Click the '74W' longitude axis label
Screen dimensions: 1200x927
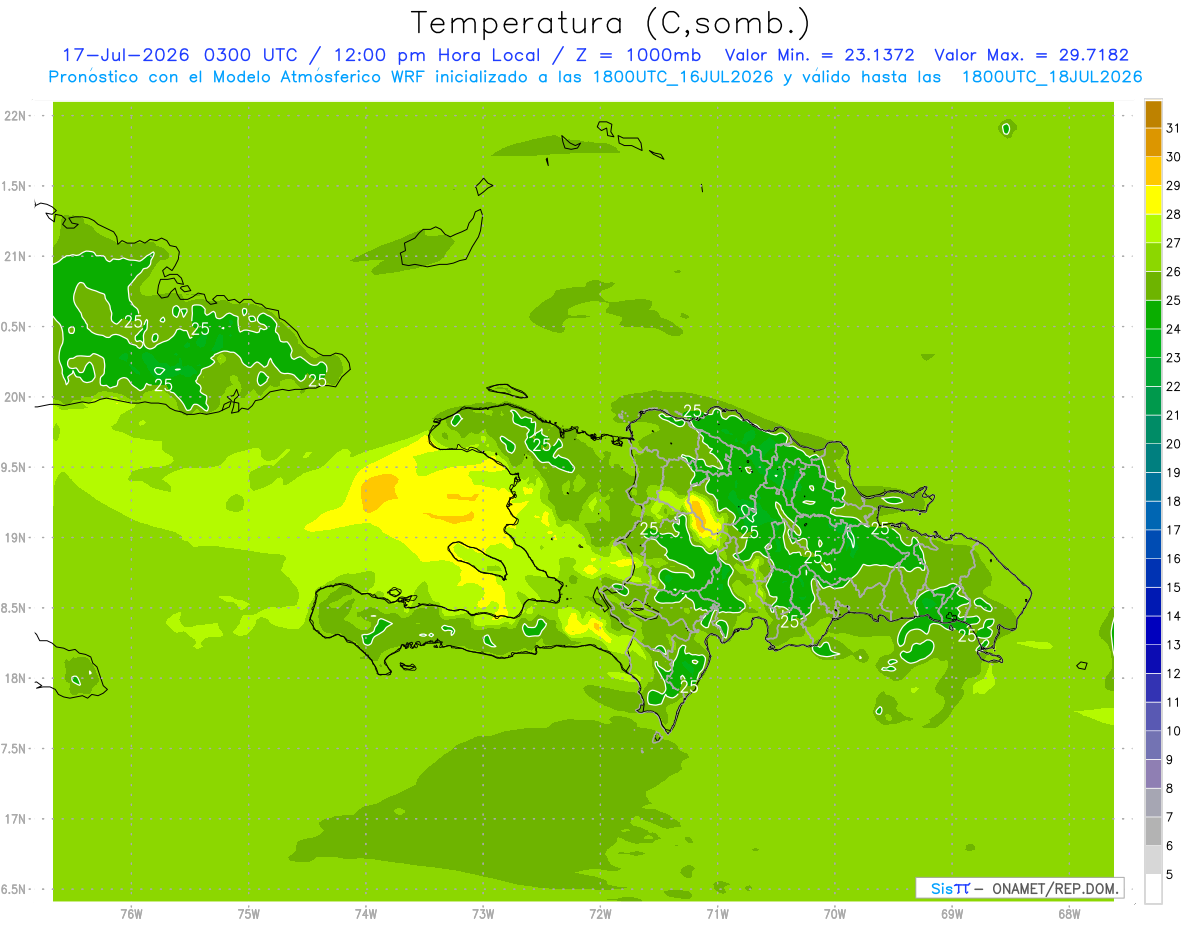point(366,913)
